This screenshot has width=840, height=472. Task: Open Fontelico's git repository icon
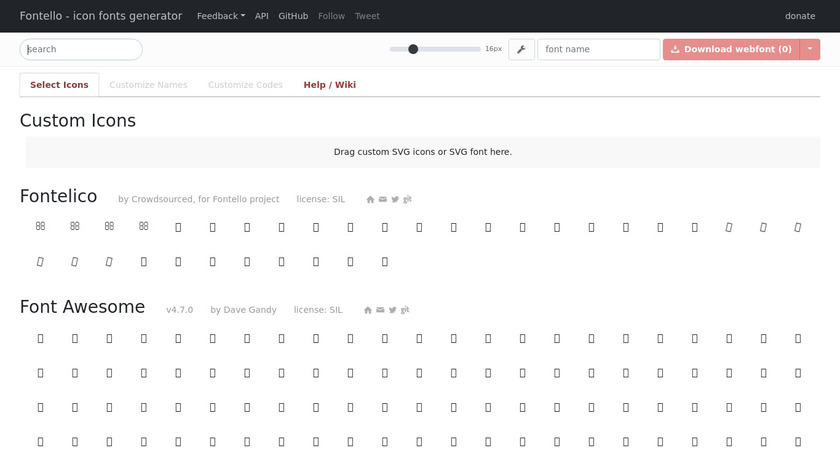point(407,199)
